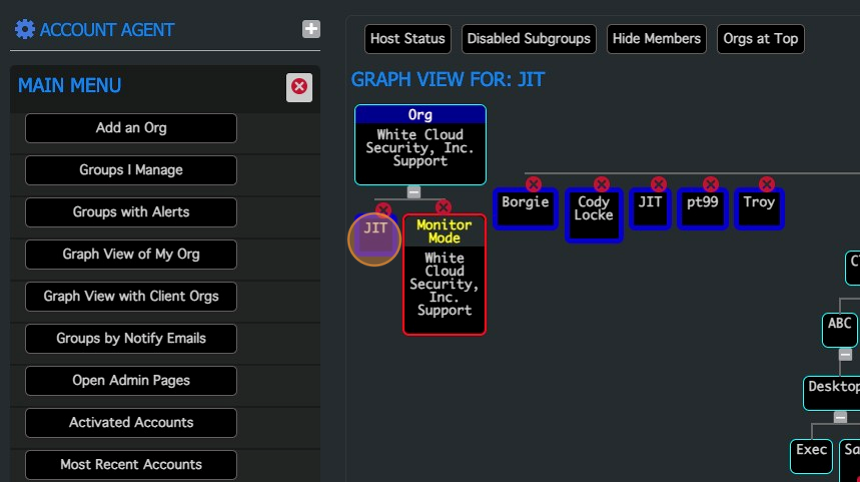Click red X above the top-row JIT member node
860x482 pixels.
tap(658, 184)
